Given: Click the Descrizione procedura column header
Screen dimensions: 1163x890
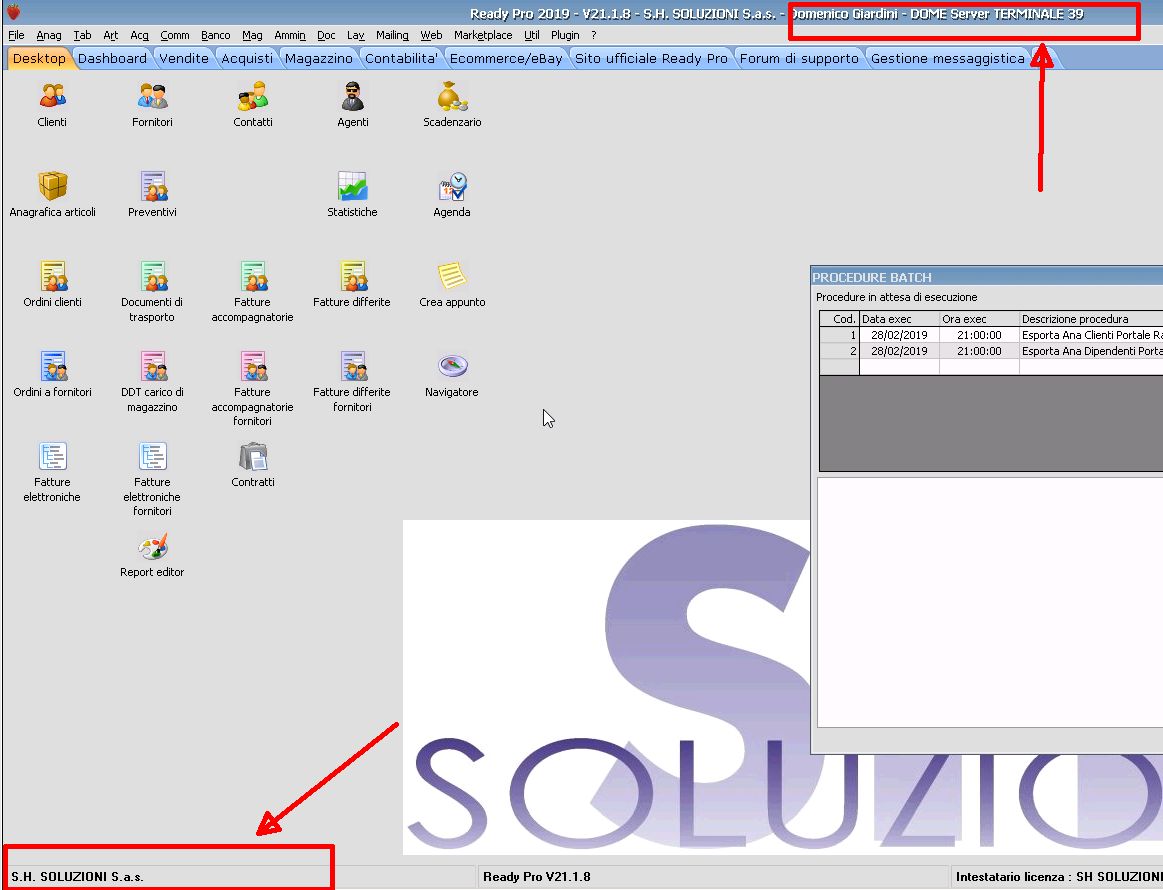Looking at the screenshot, I should point(1091,319).
